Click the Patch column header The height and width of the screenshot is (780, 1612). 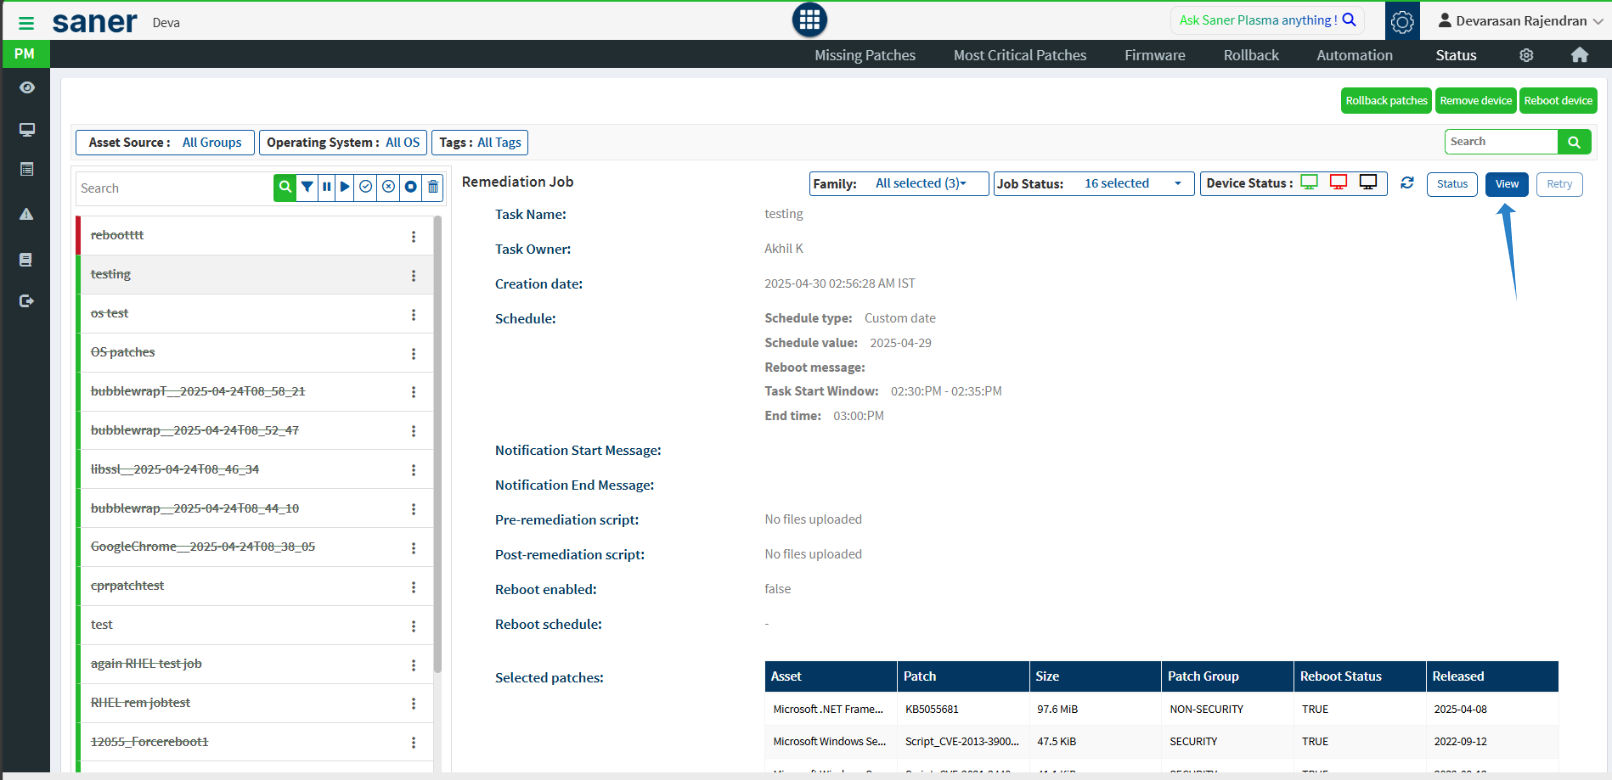[963, 677]
